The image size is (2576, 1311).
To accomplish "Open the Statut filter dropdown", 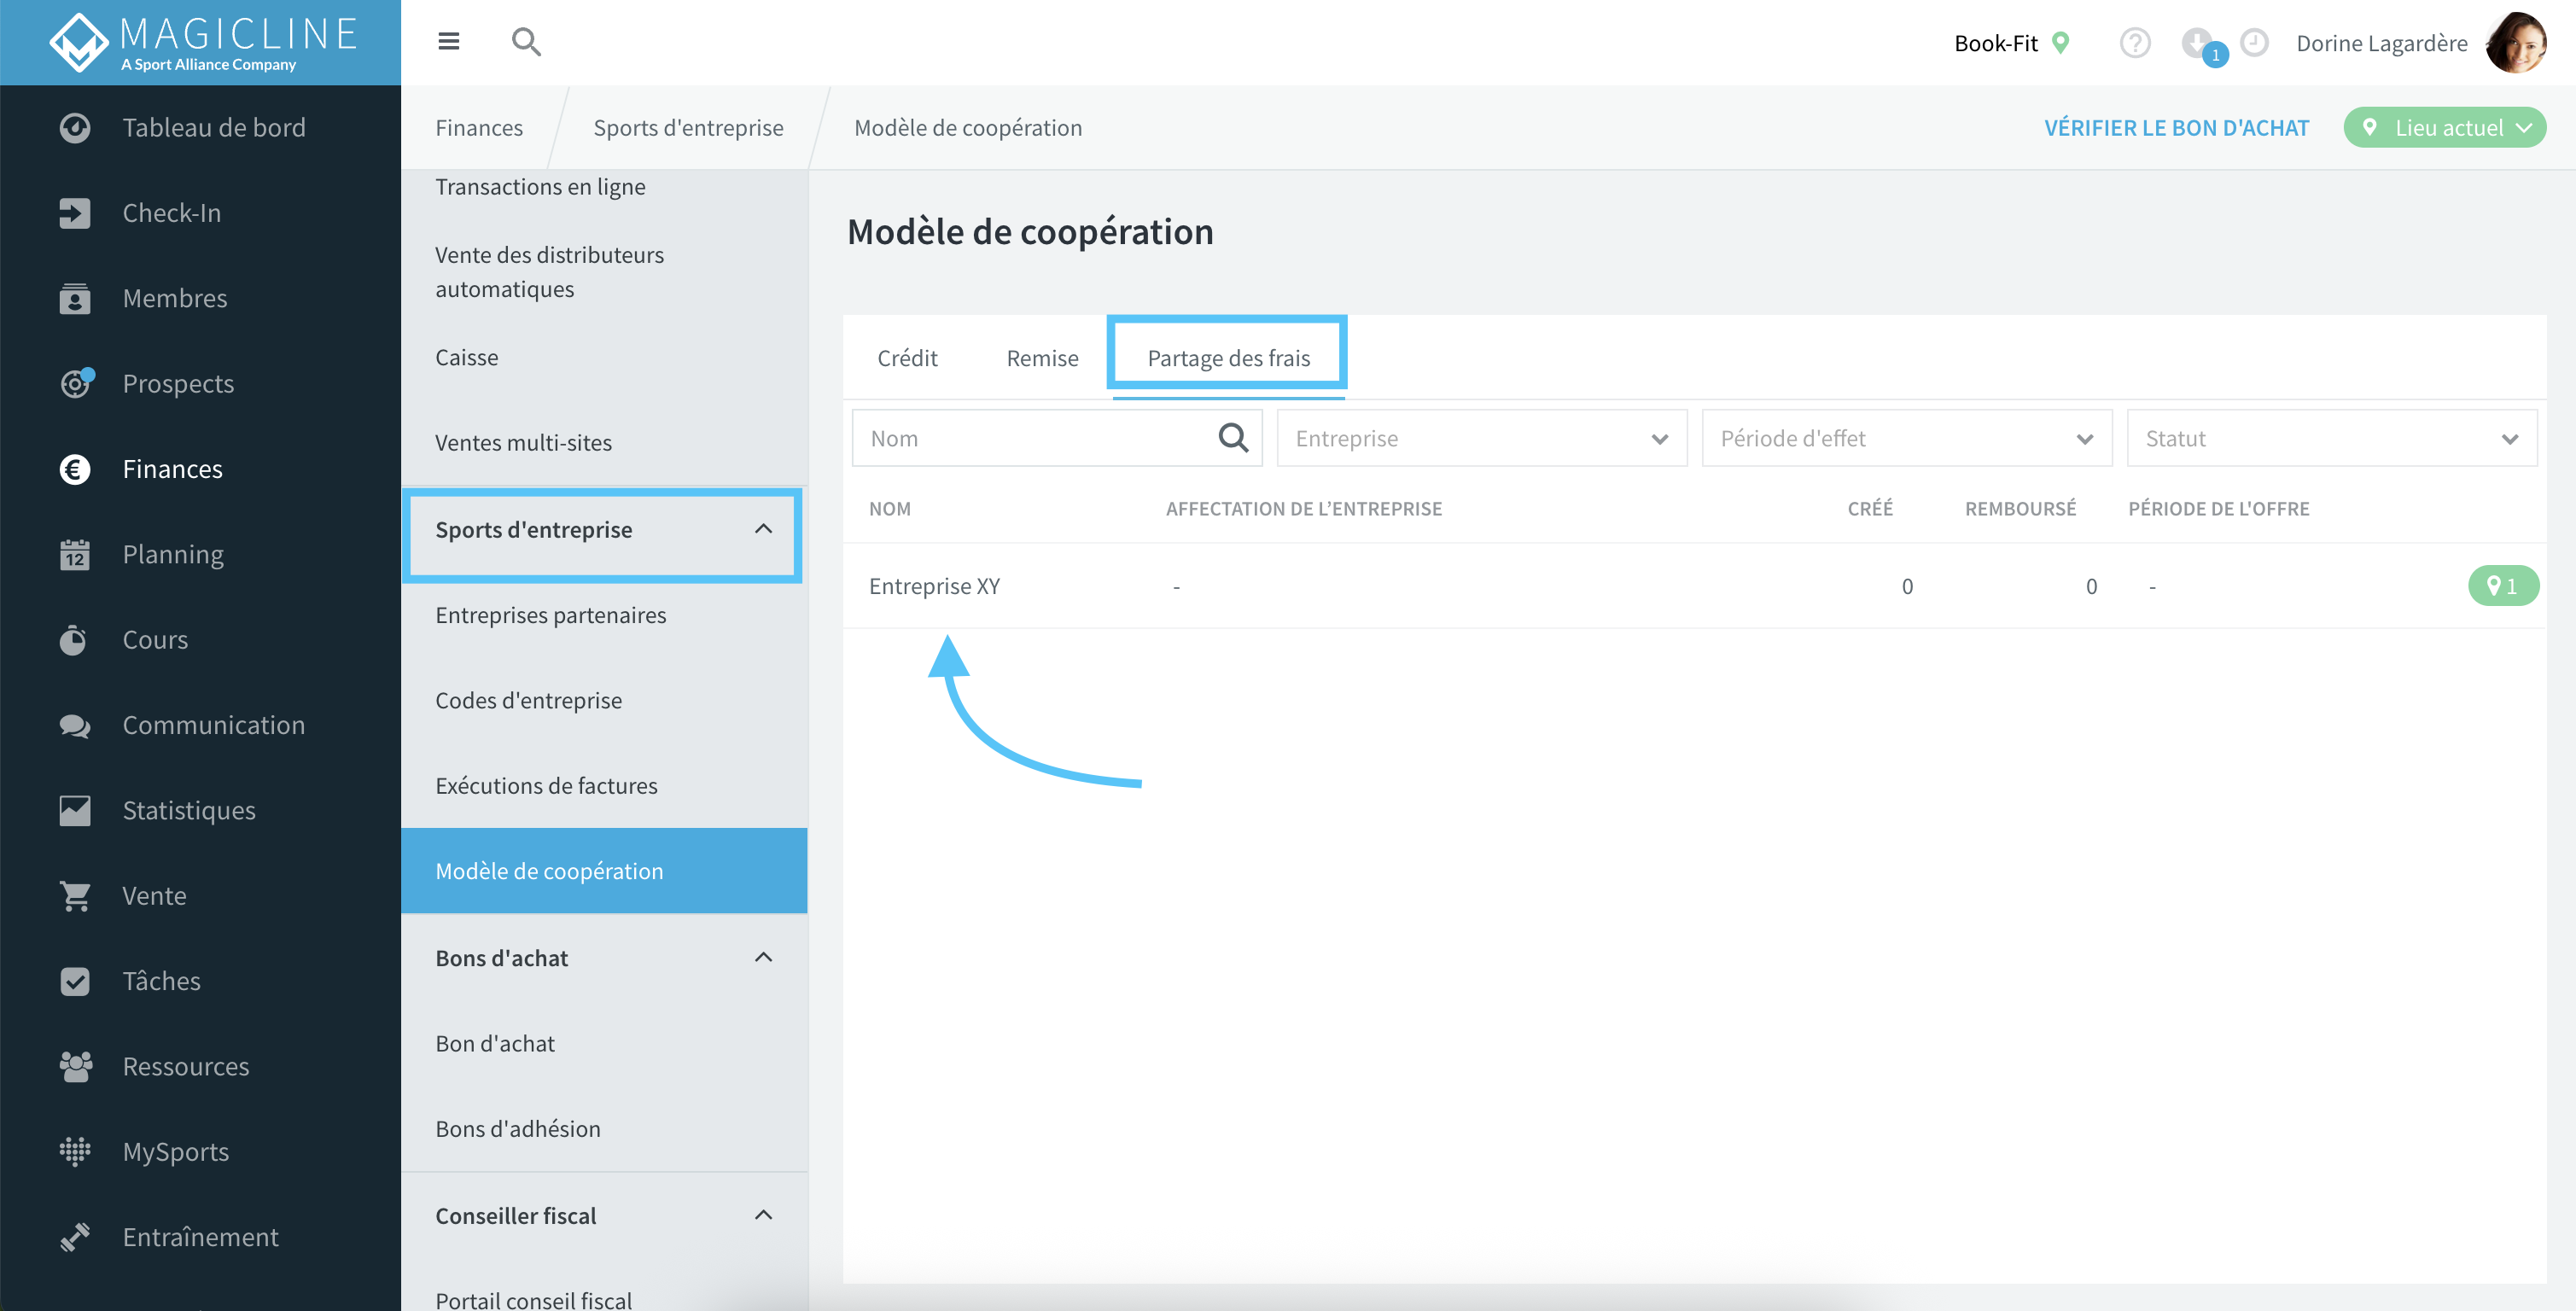I will coord(2332,438).
